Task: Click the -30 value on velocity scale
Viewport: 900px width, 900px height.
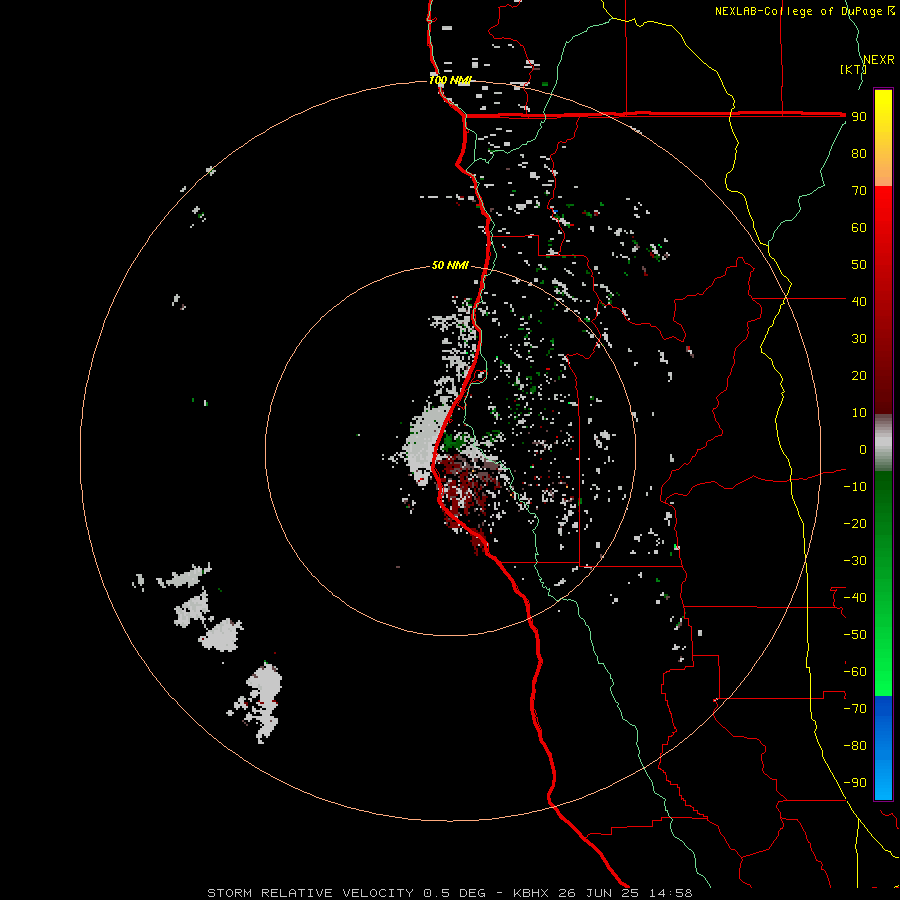Action: tap(855, 561)
